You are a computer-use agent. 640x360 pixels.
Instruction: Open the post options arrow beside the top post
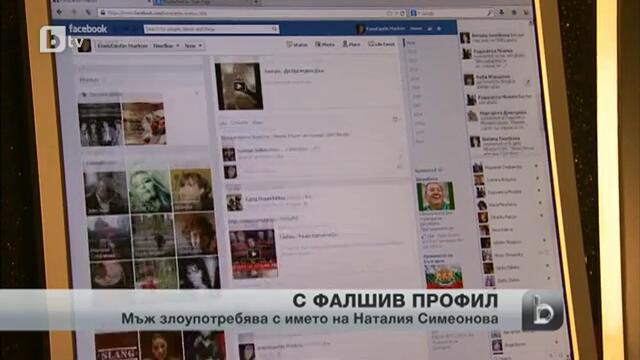tap(395, 119)
